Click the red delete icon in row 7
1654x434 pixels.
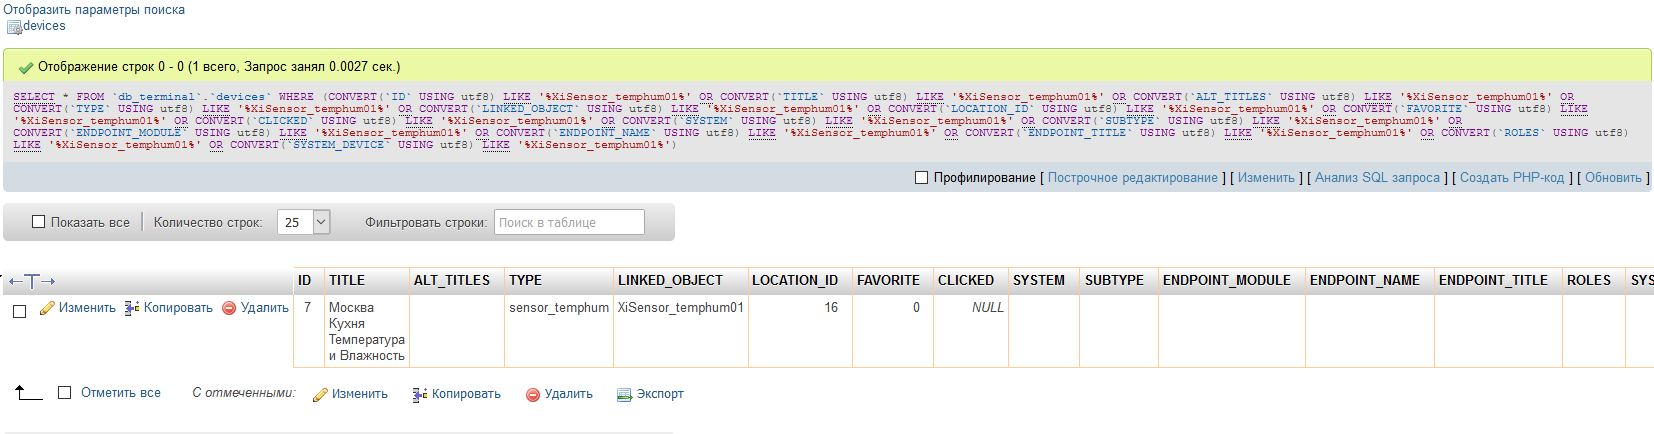[x=229, y=308]
